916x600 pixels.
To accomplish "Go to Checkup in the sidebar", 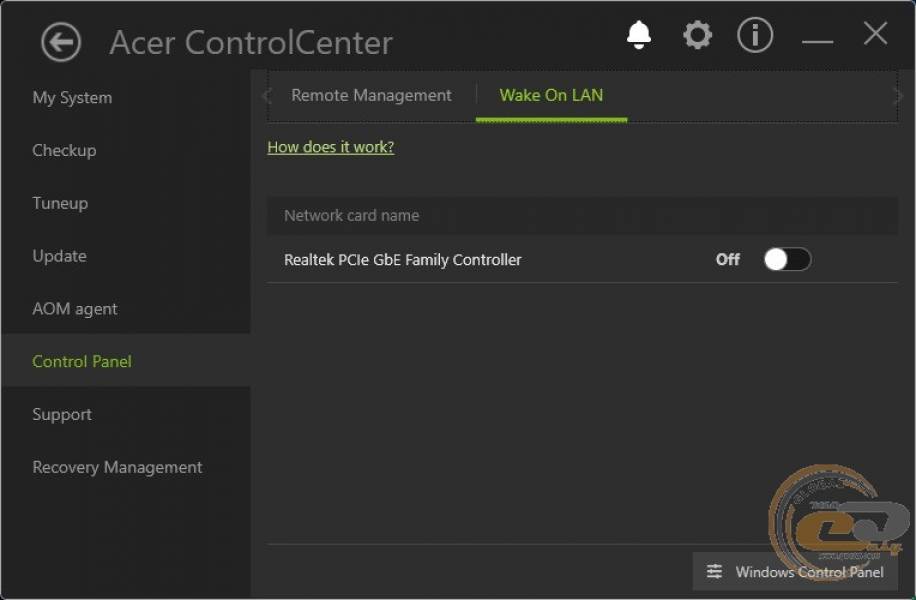I will click(x=64, y=150).
